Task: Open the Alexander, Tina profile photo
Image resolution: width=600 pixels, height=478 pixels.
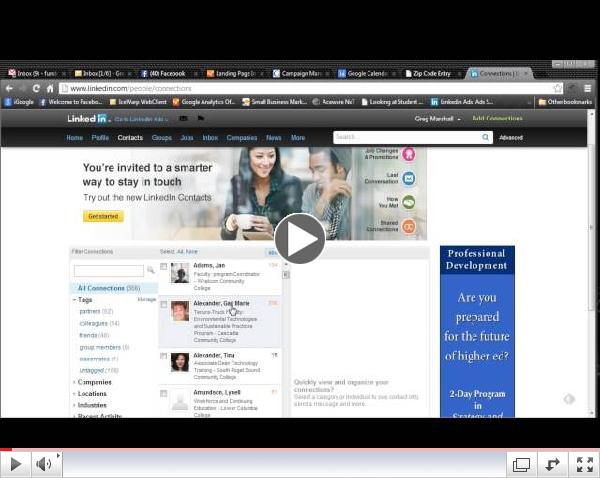Action: [180, 362]
